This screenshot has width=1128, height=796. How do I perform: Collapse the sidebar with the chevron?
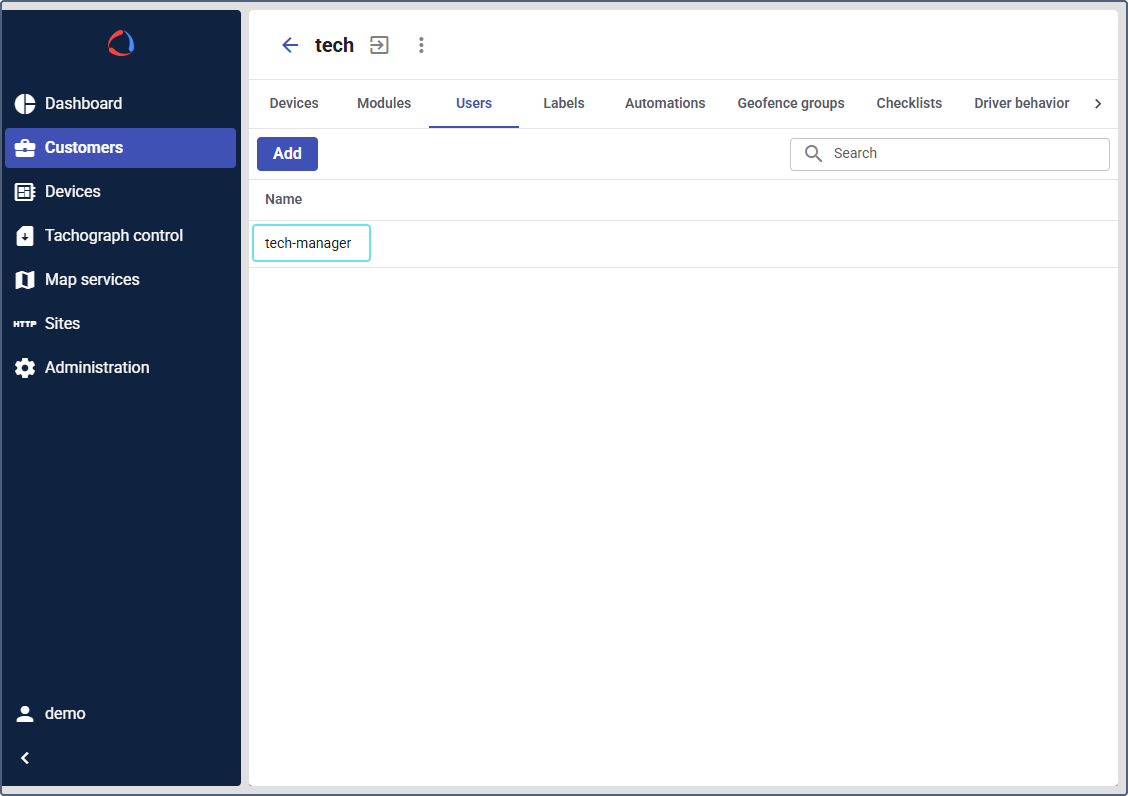point(25,758)
